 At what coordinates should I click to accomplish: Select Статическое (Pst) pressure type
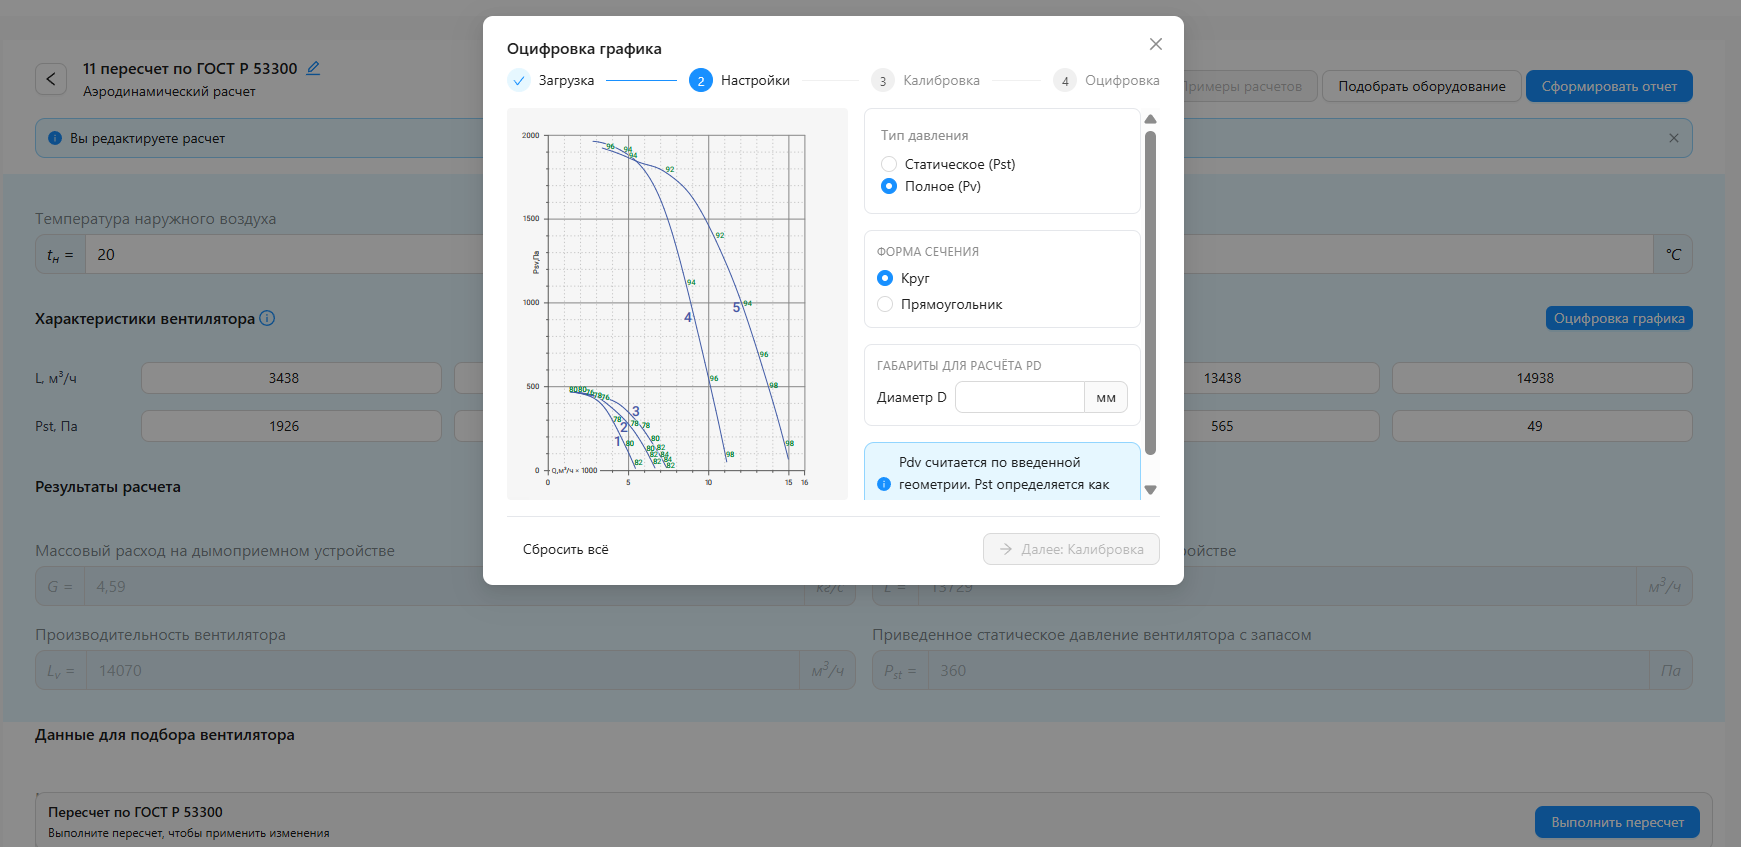889,164
